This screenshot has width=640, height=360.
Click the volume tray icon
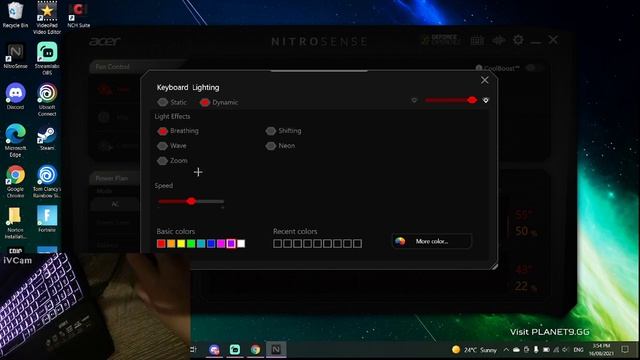click(x=565, y=350)
